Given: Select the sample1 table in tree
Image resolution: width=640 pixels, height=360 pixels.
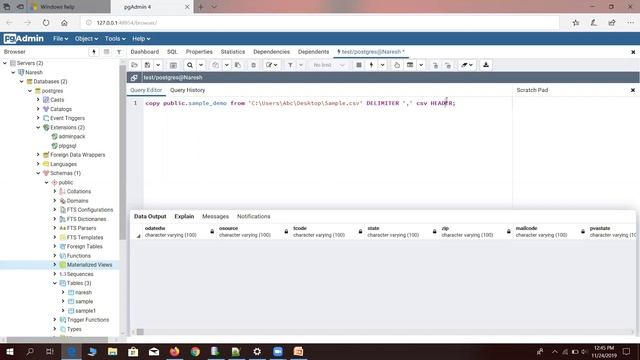Looking at the screenshot, I should [x=85, y=311].
